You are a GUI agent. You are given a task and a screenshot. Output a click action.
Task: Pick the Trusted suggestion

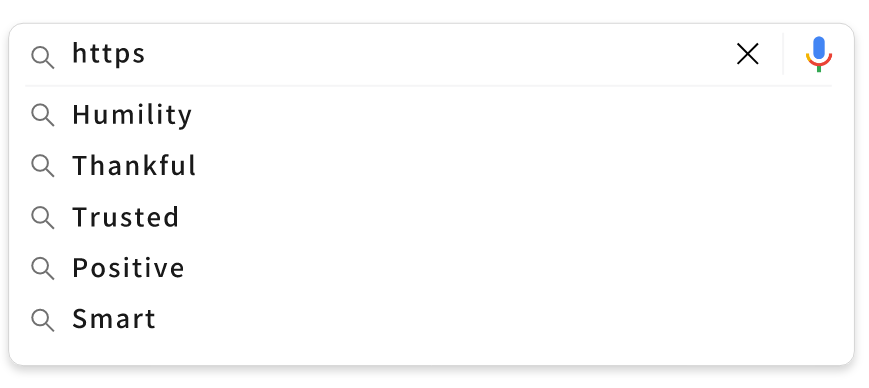coord(126,217)
